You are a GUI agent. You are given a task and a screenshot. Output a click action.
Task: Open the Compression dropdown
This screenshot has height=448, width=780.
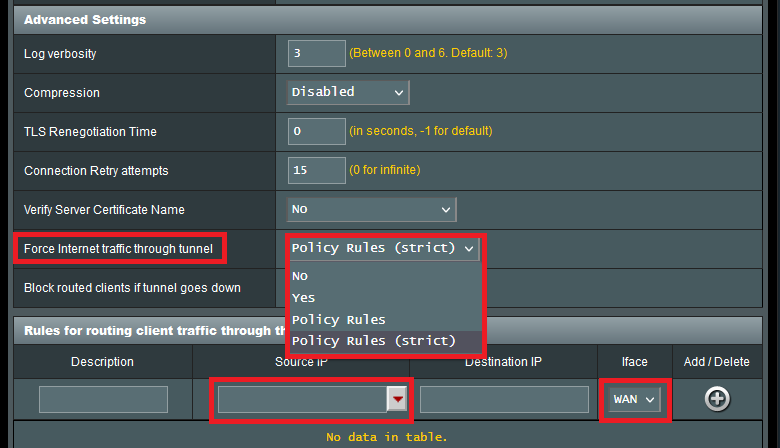point(348,92)
